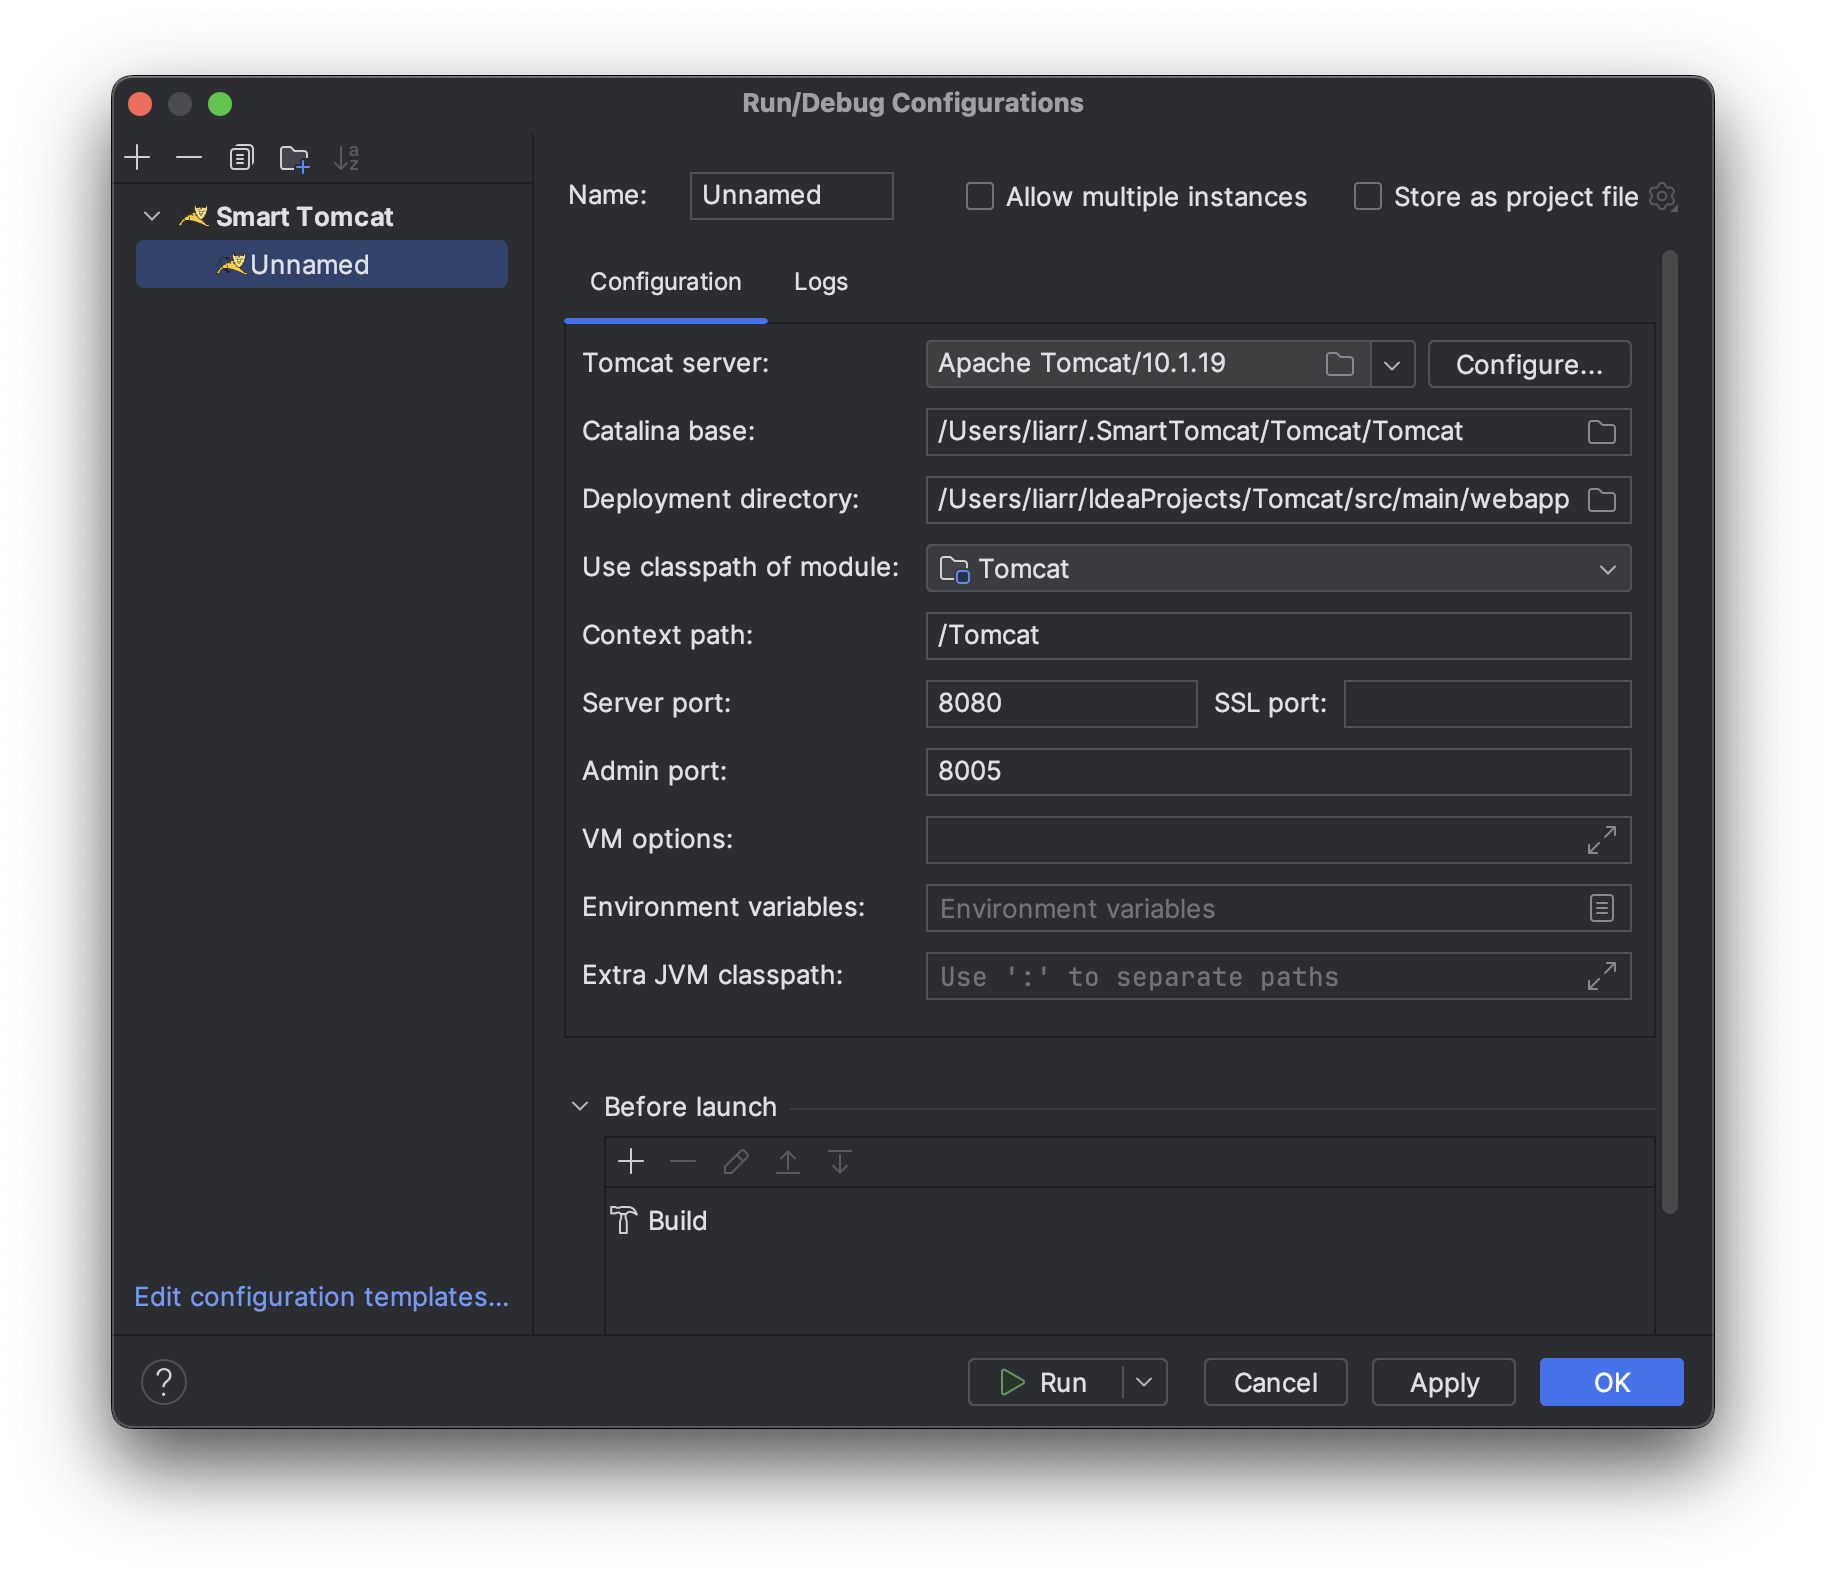The image size is (1826, 1576).
Task: Open the Tomcat server dropdown arrow
Action: [1392, 364]
